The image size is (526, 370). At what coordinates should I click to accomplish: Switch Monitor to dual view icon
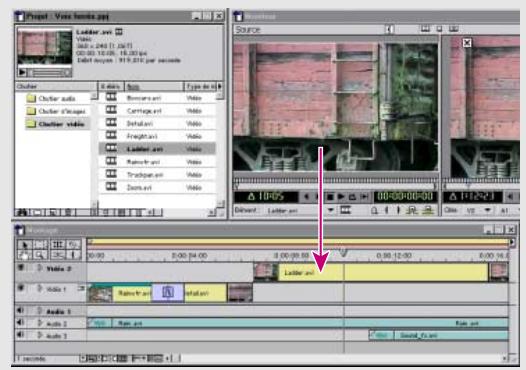point(425,29)
